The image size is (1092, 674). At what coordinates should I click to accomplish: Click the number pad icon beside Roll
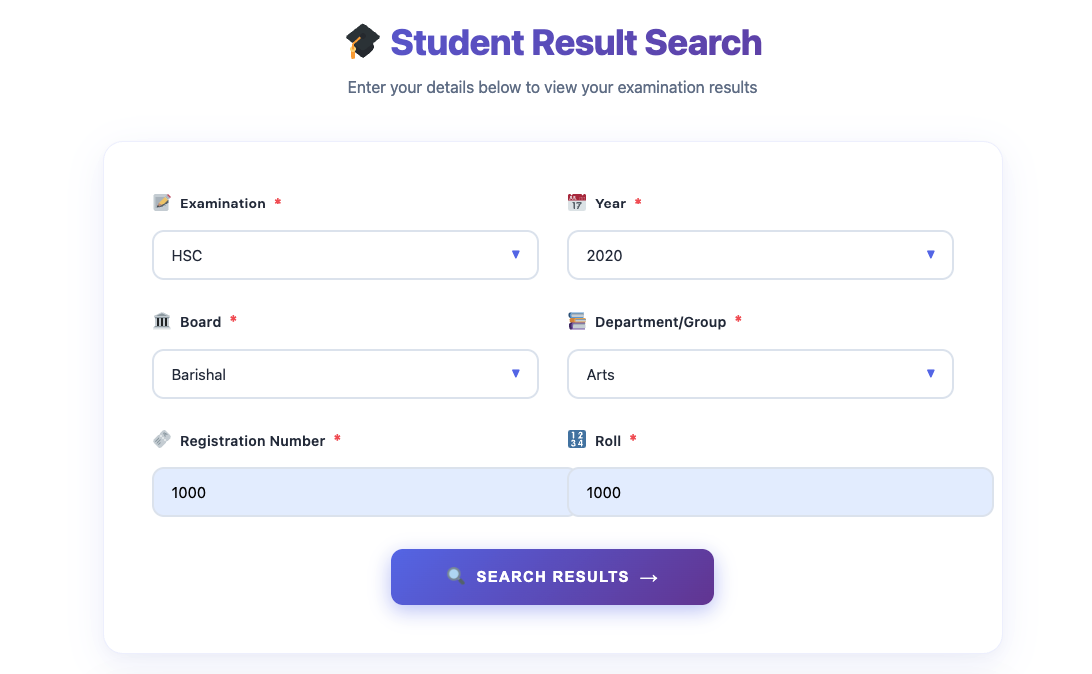576,439
